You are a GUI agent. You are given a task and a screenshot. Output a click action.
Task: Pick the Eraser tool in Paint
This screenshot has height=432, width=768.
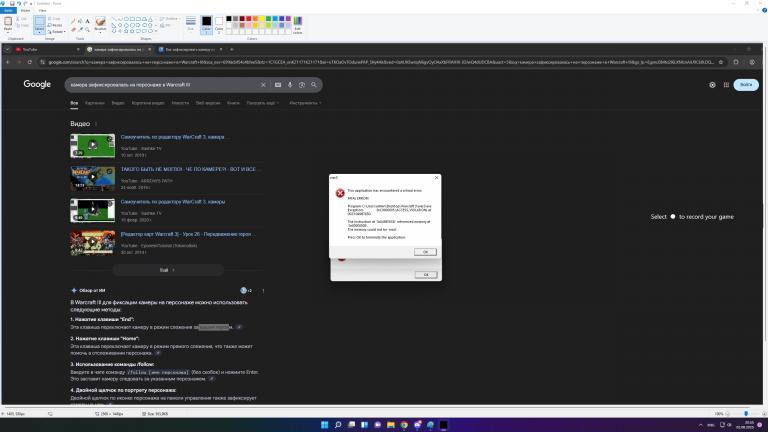tap(73, 29)
